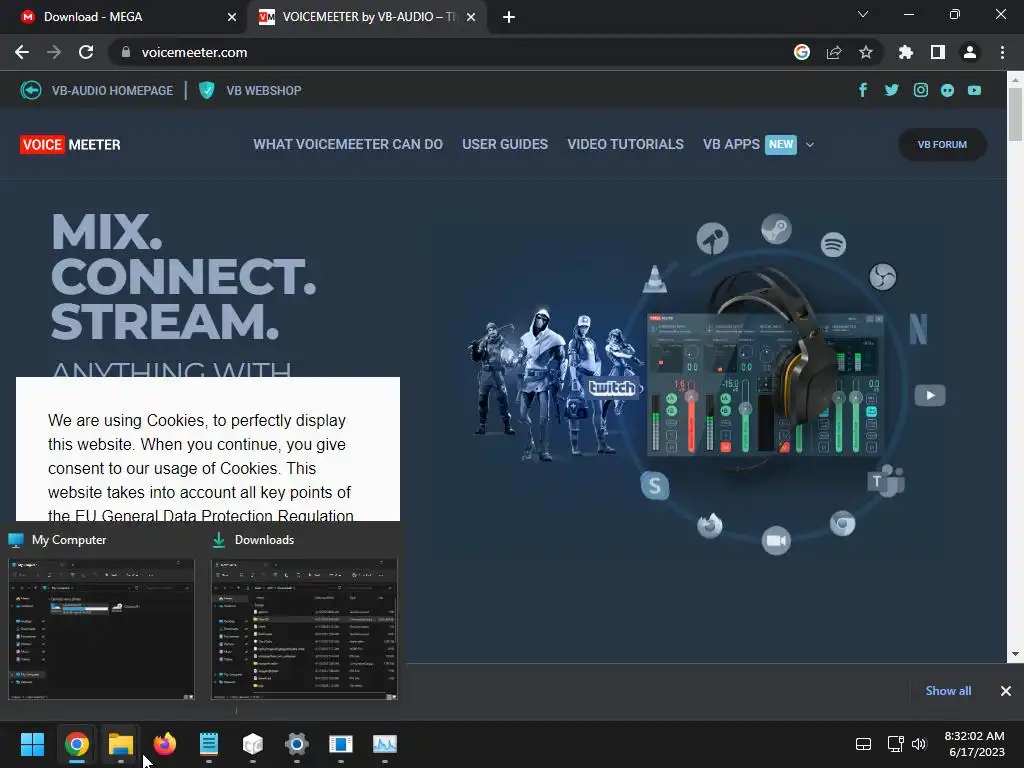Toggle Chrome side panel

pyautogui.click(x=938, y=52)
